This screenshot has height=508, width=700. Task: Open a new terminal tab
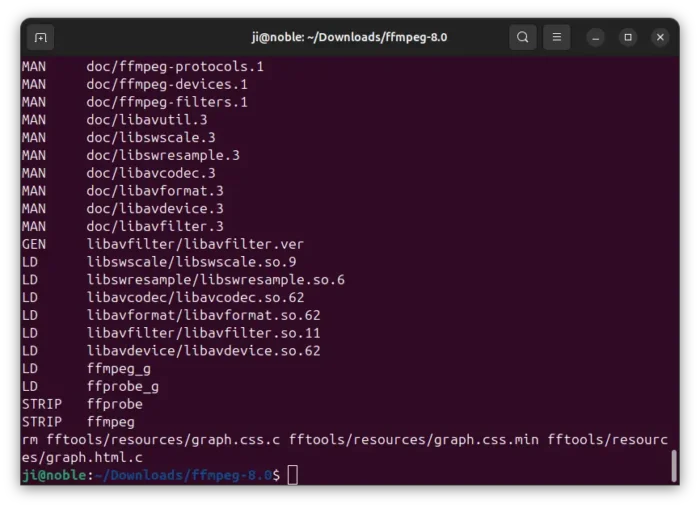(41, 37)
